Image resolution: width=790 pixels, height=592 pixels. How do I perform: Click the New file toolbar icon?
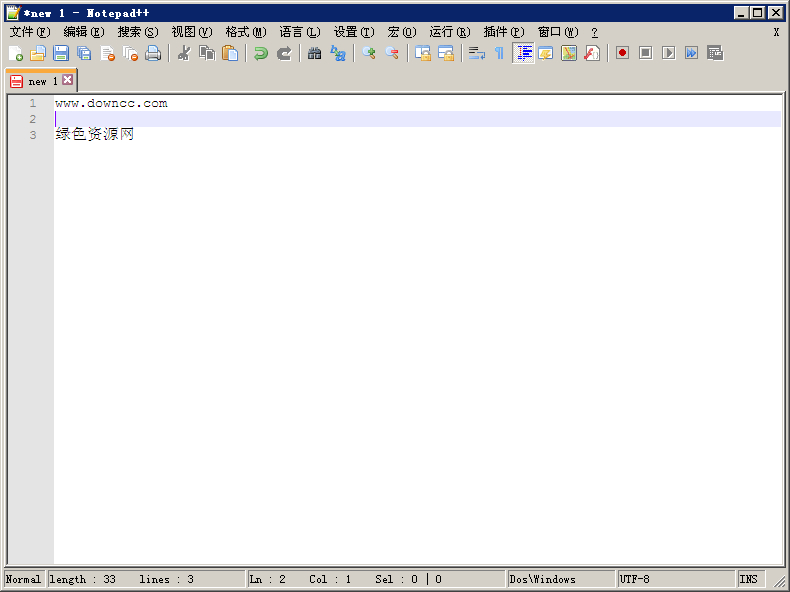(x=15, y=53)
